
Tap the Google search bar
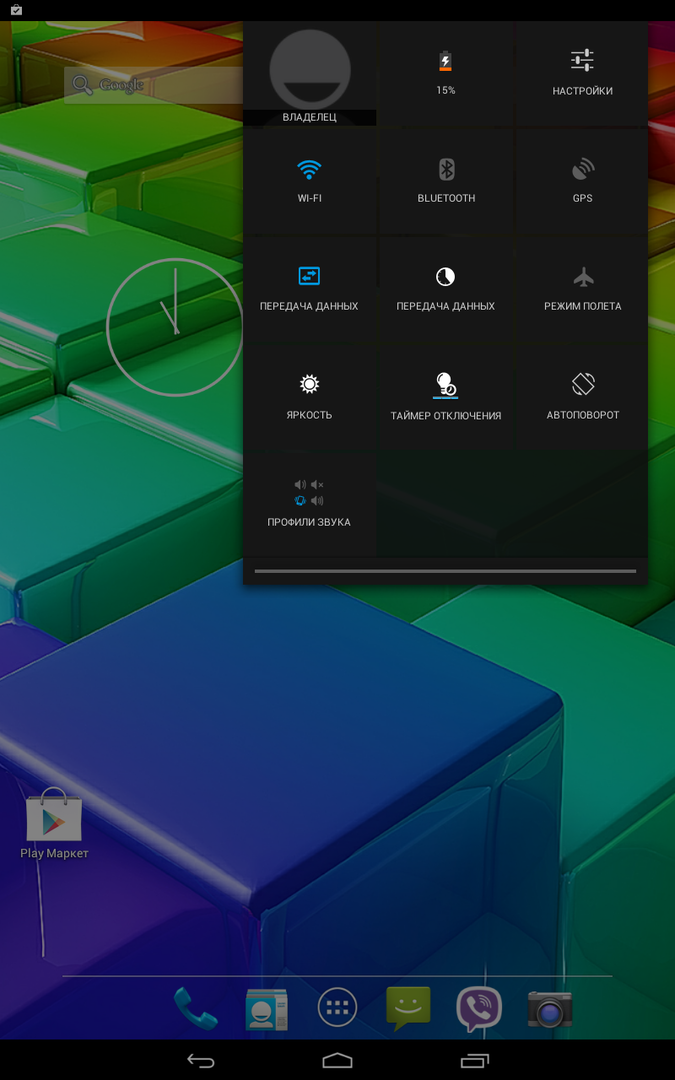pos(154,85)
